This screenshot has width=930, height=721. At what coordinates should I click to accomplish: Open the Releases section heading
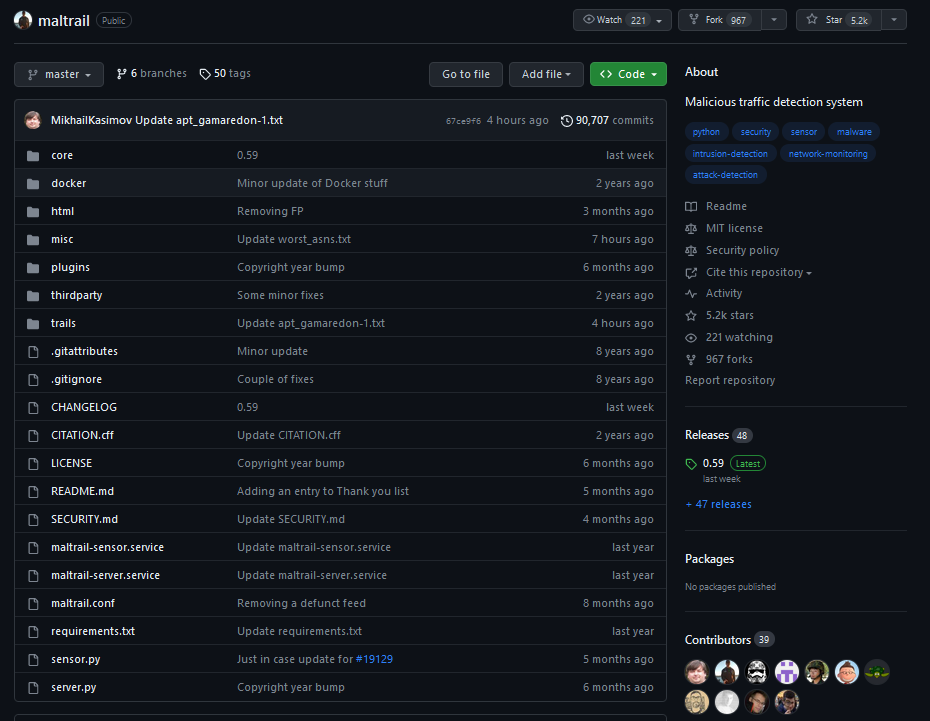(x=707, y=435)
